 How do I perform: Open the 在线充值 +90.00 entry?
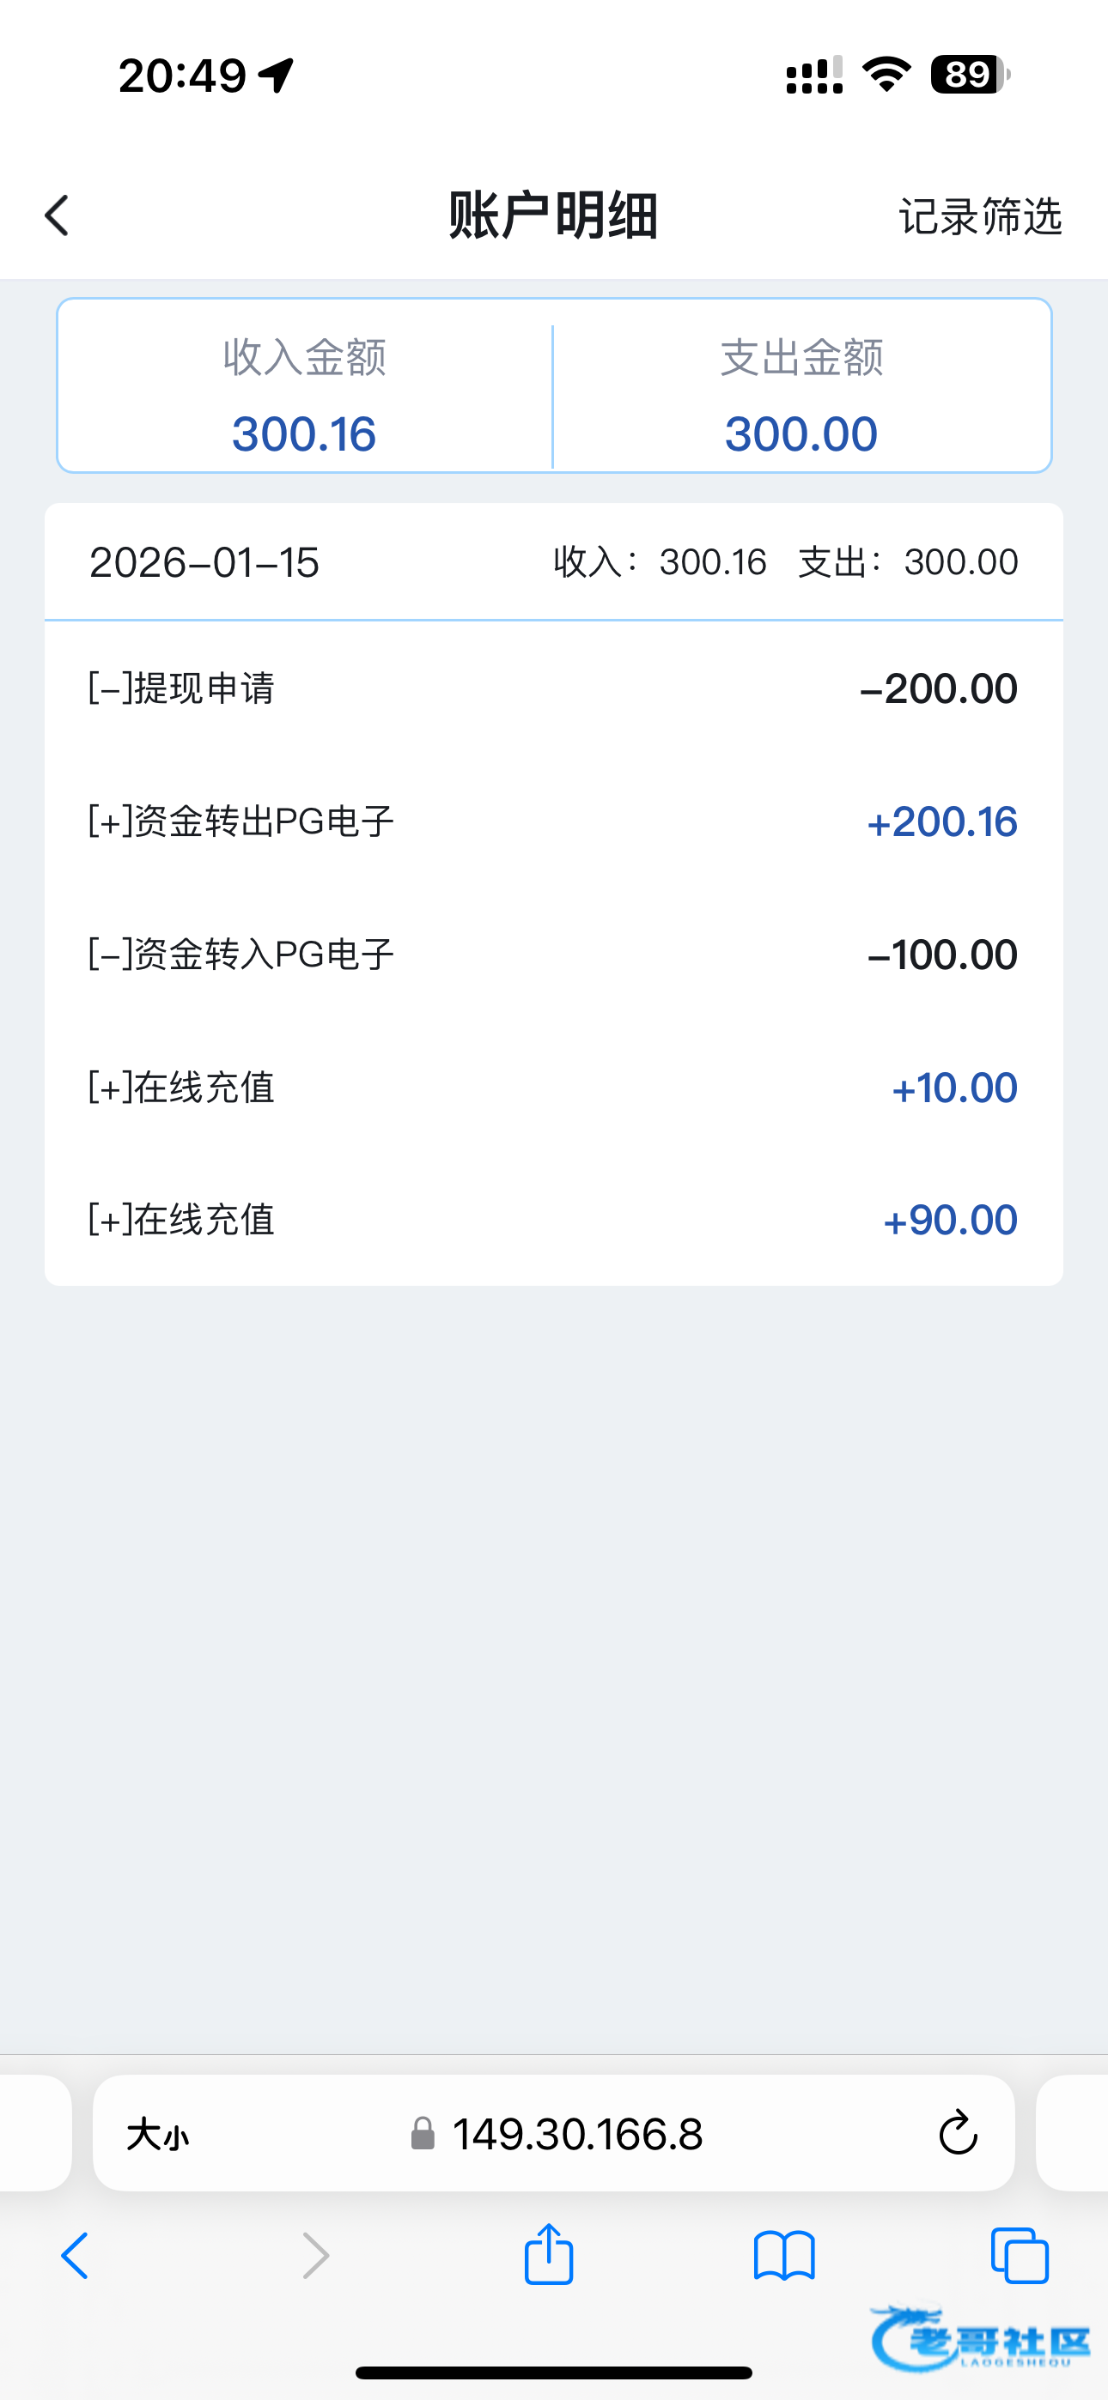click(x=553, y=1220)
